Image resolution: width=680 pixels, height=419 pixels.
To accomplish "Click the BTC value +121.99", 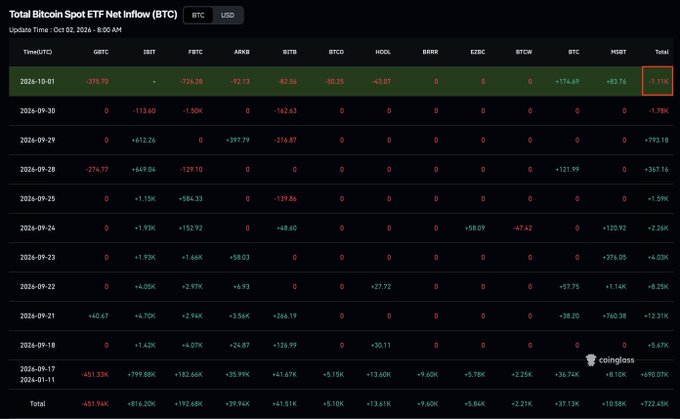I will pos(567,170).
